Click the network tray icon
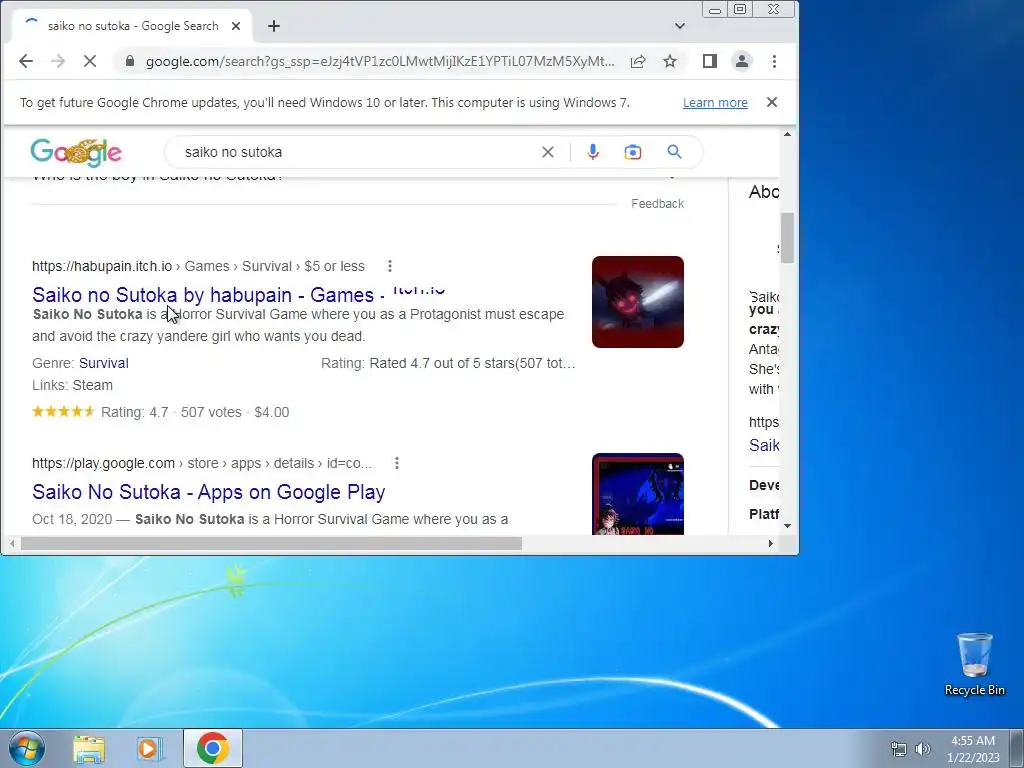Image resolution: width=1024 pixels, height=768 pixels. 899,749
